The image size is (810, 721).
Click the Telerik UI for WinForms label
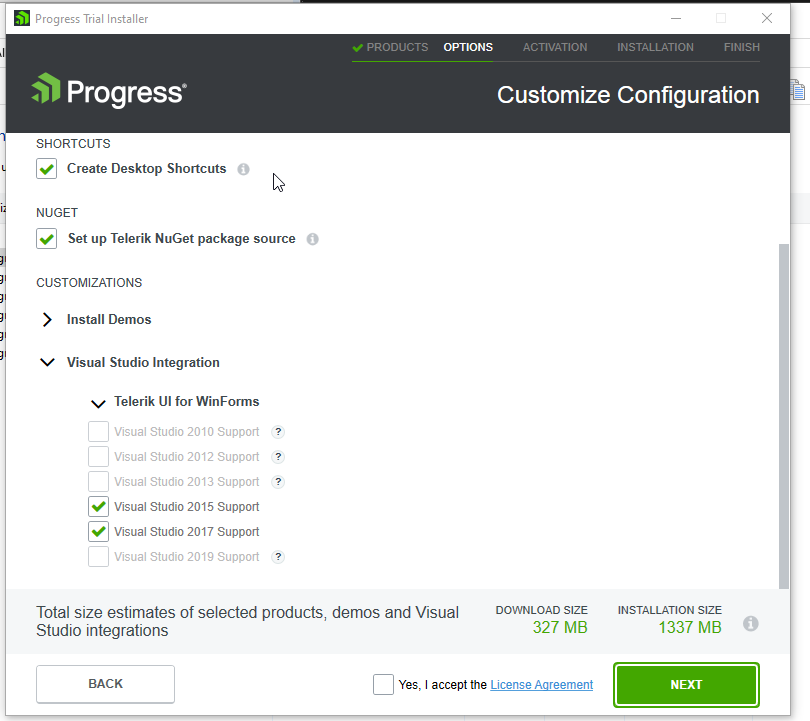click(x=186, y=402)
